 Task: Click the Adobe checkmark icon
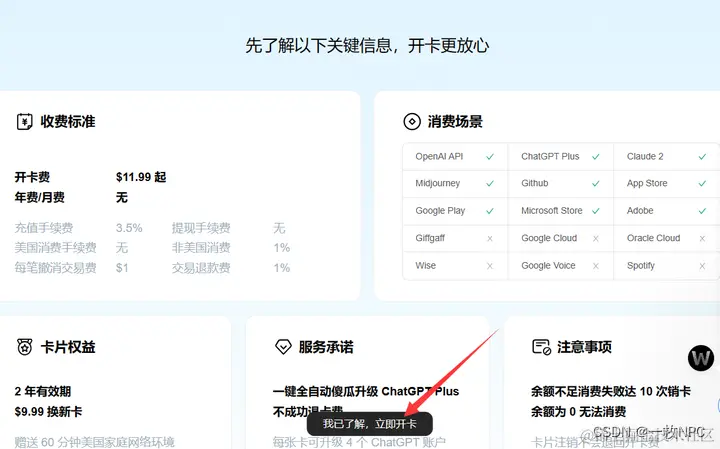(702, 211)
